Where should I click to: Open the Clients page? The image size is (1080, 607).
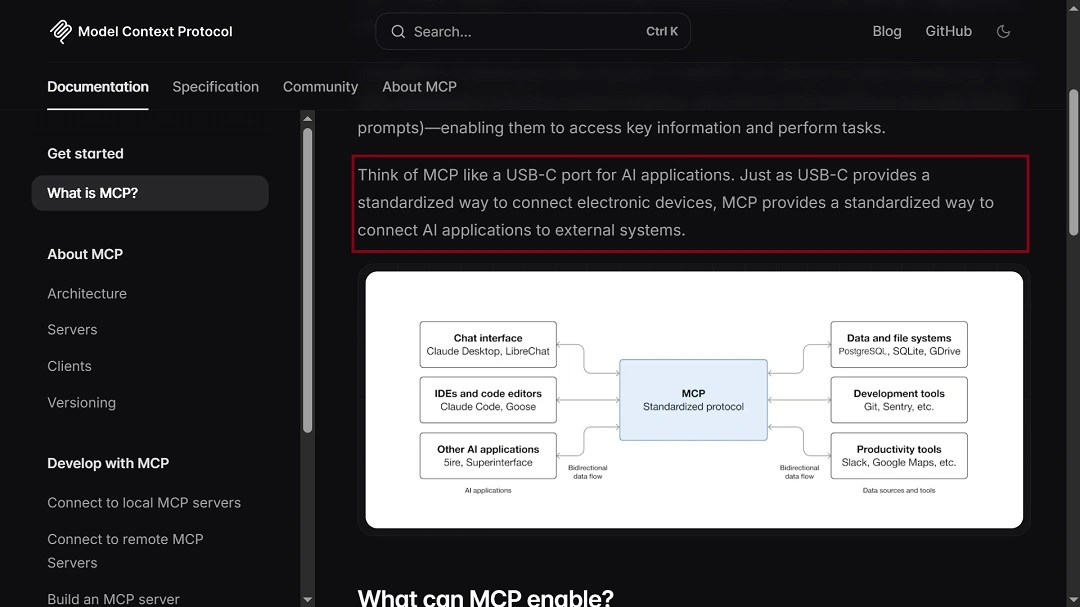(x=69, y=366)
